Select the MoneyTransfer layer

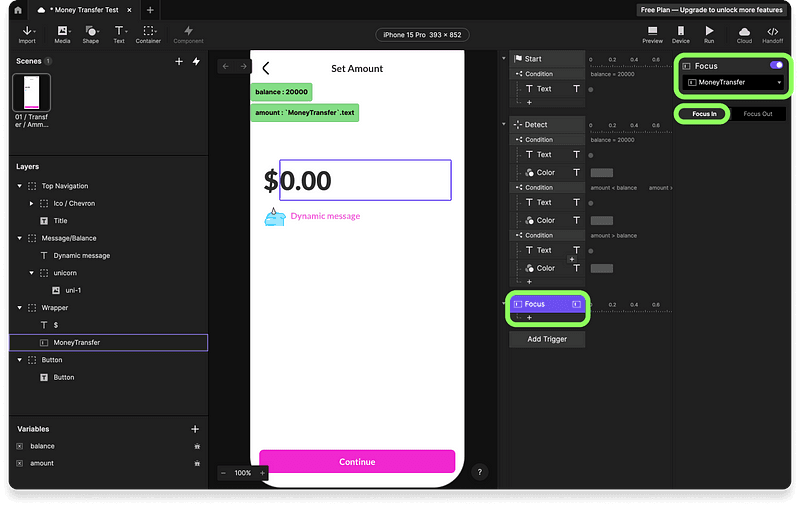tap(109, 343)
